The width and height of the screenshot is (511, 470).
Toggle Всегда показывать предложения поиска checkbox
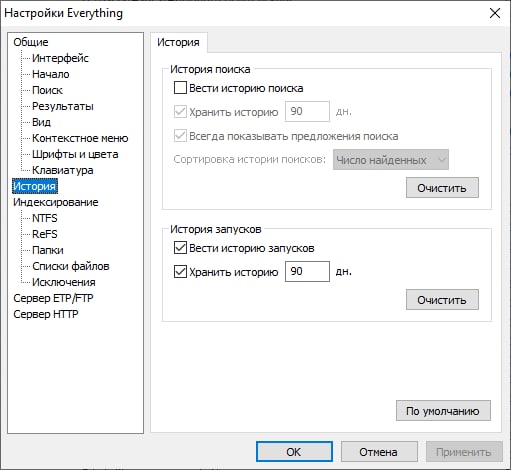[180, 136]
